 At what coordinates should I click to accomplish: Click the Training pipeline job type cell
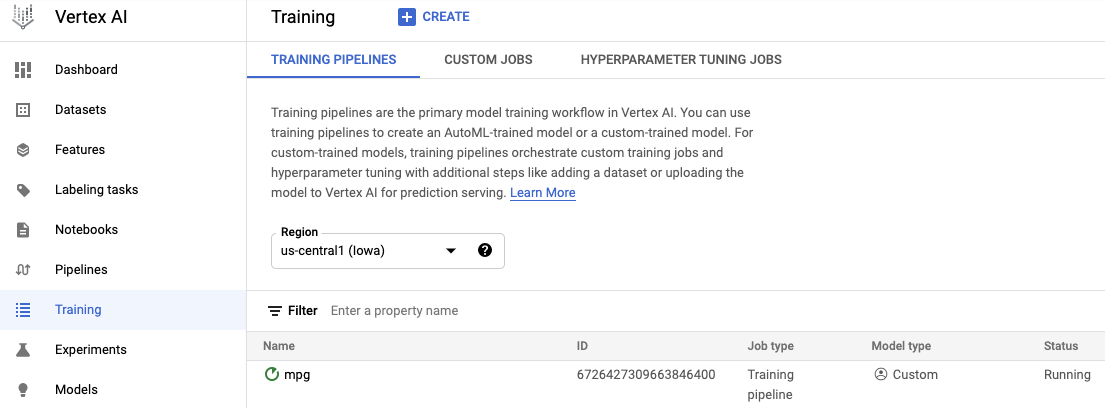(770, 385)
